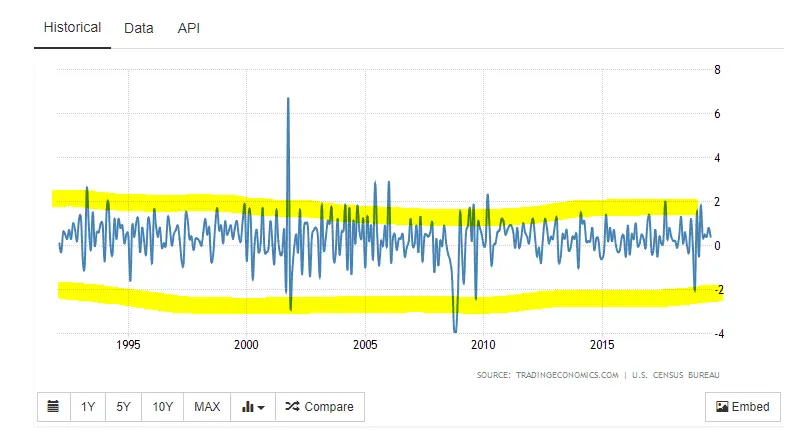Click the tallest spike peak near 2001

(x=288, y=99)
